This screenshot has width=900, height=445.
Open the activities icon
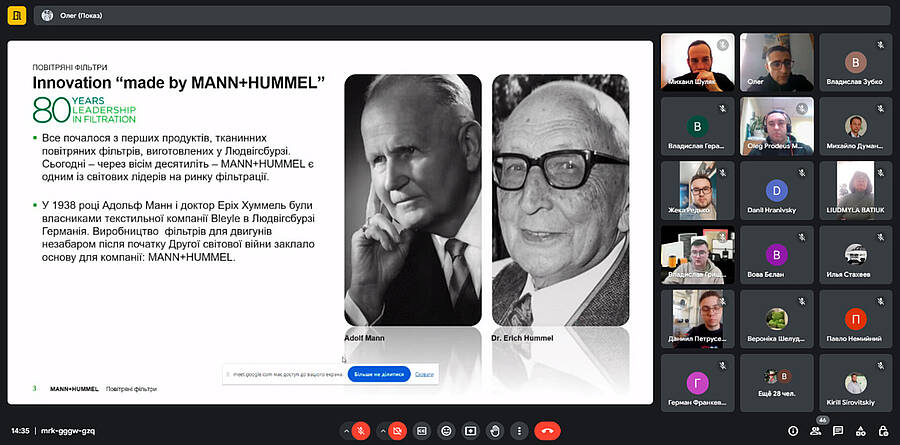(860, 431)
